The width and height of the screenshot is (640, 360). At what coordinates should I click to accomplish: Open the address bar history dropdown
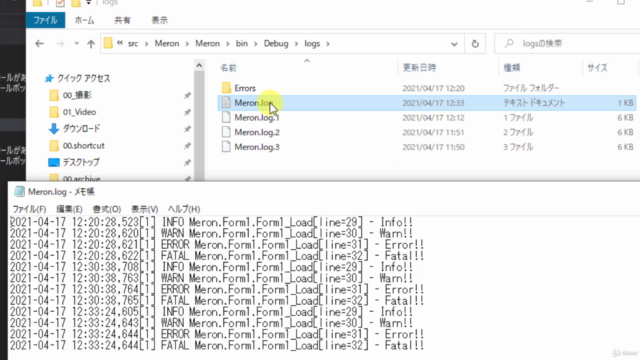click(x=454, y=44)
